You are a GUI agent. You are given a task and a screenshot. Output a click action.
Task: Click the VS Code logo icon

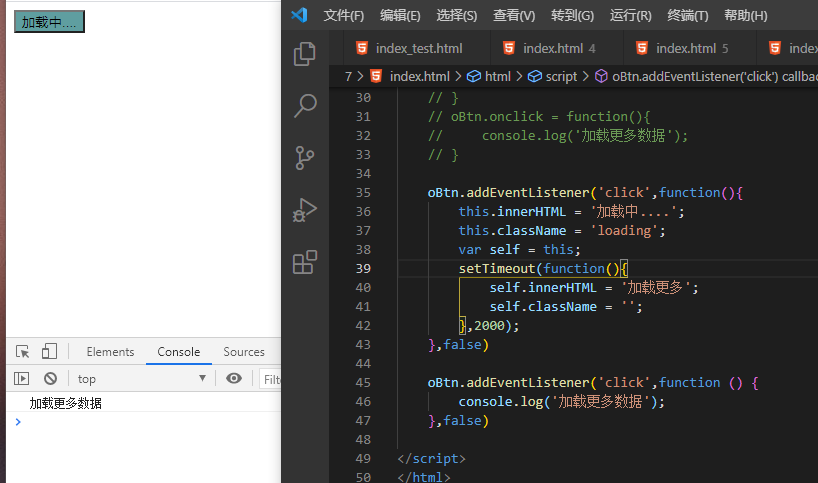click(x=299, y=15)
